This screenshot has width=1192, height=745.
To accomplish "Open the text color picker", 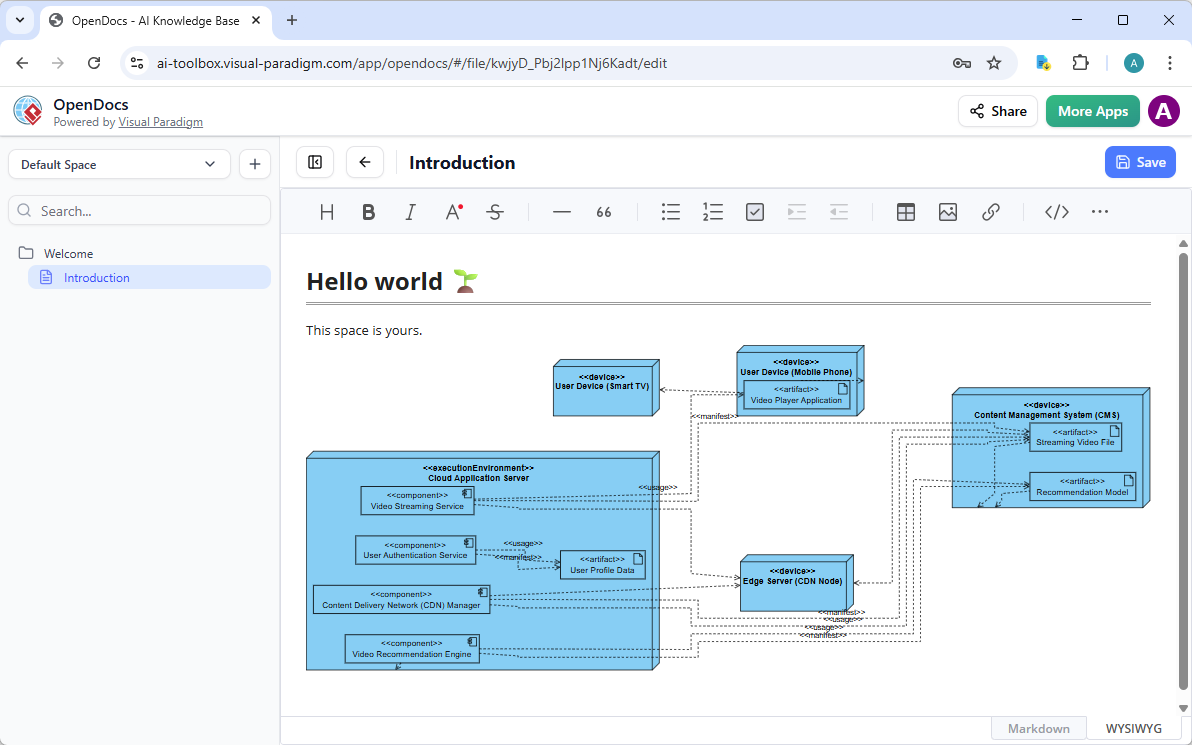I will point(453,211).
